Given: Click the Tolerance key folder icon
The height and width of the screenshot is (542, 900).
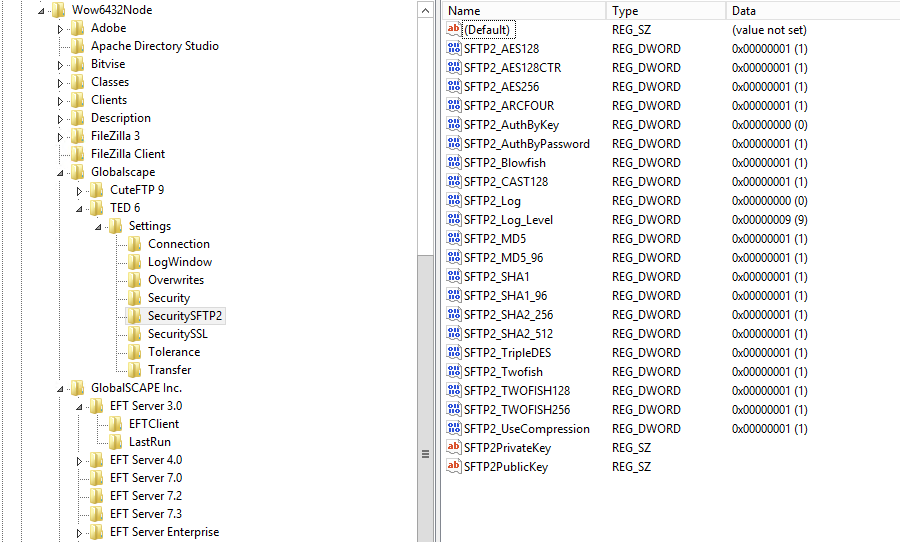Looking at the screenshot, I should pyautogui.click(x=134, y=352).
